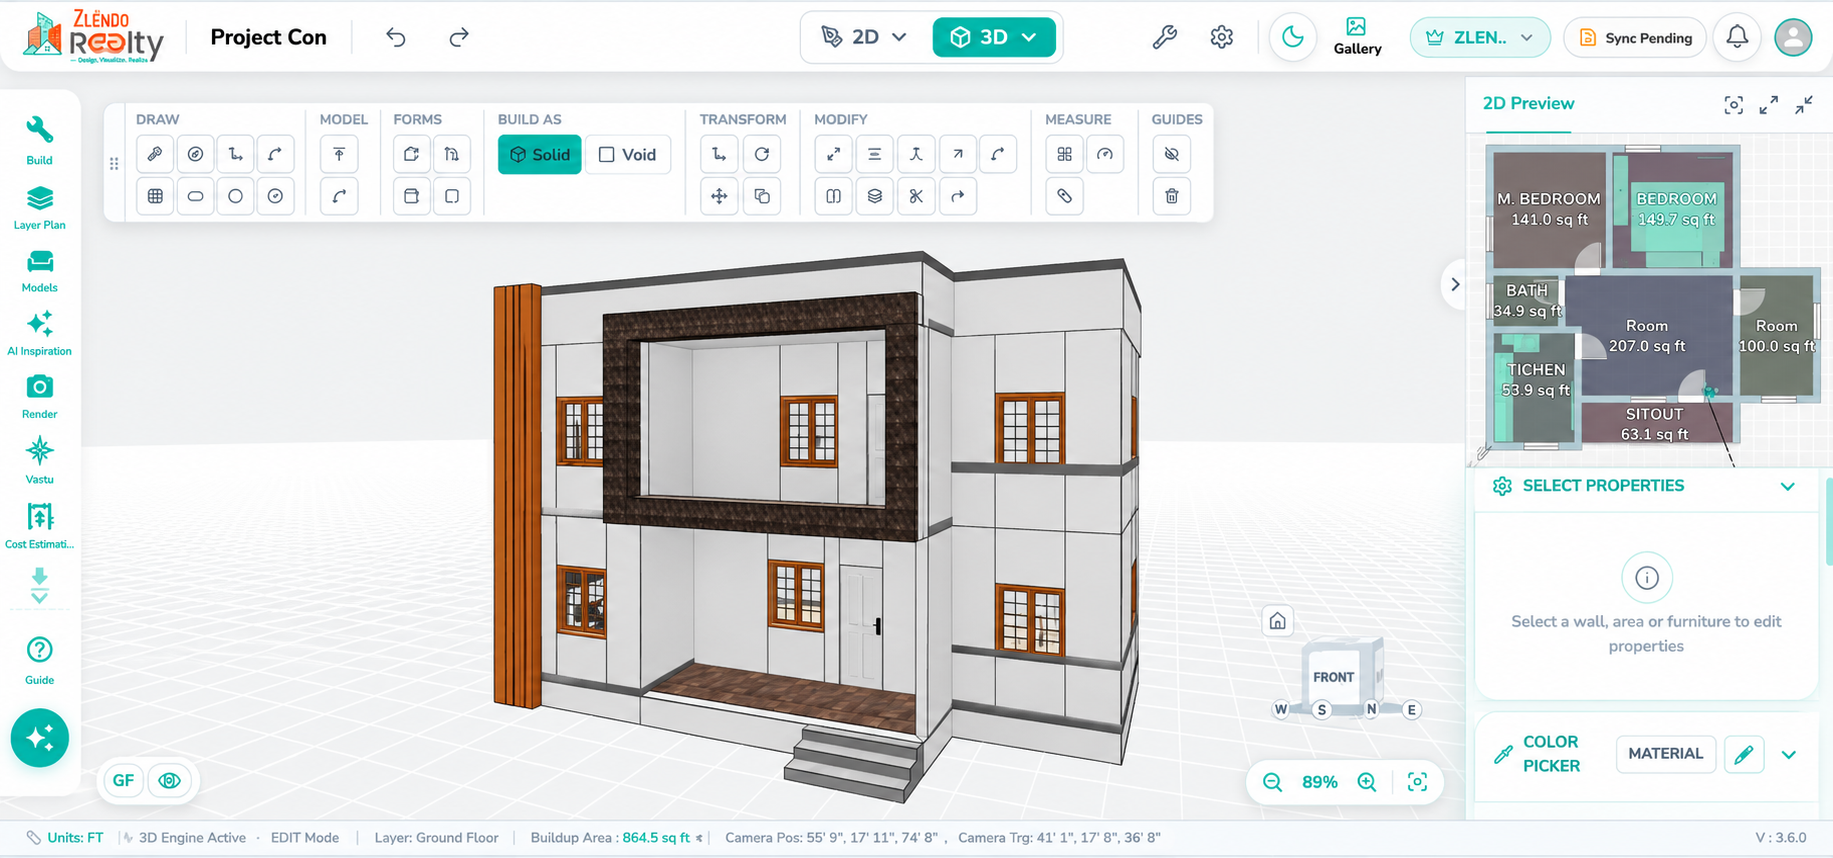Toggle dark mode with the moon icon
Screen dimensions: 1833x858
click(x=1293, y=37)
